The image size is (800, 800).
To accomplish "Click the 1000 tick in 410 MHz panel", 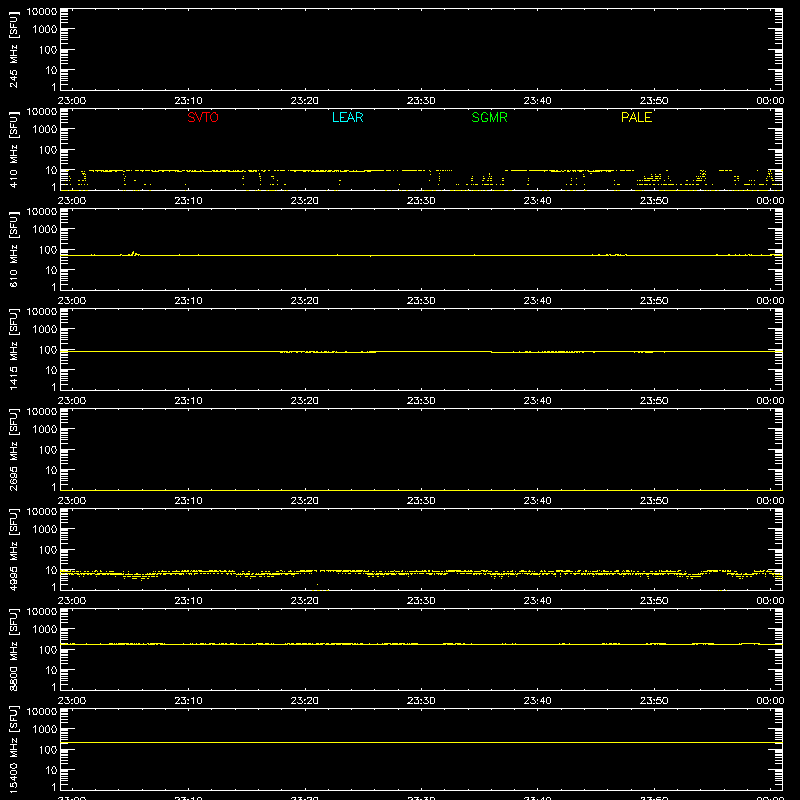I will point(45,130).
